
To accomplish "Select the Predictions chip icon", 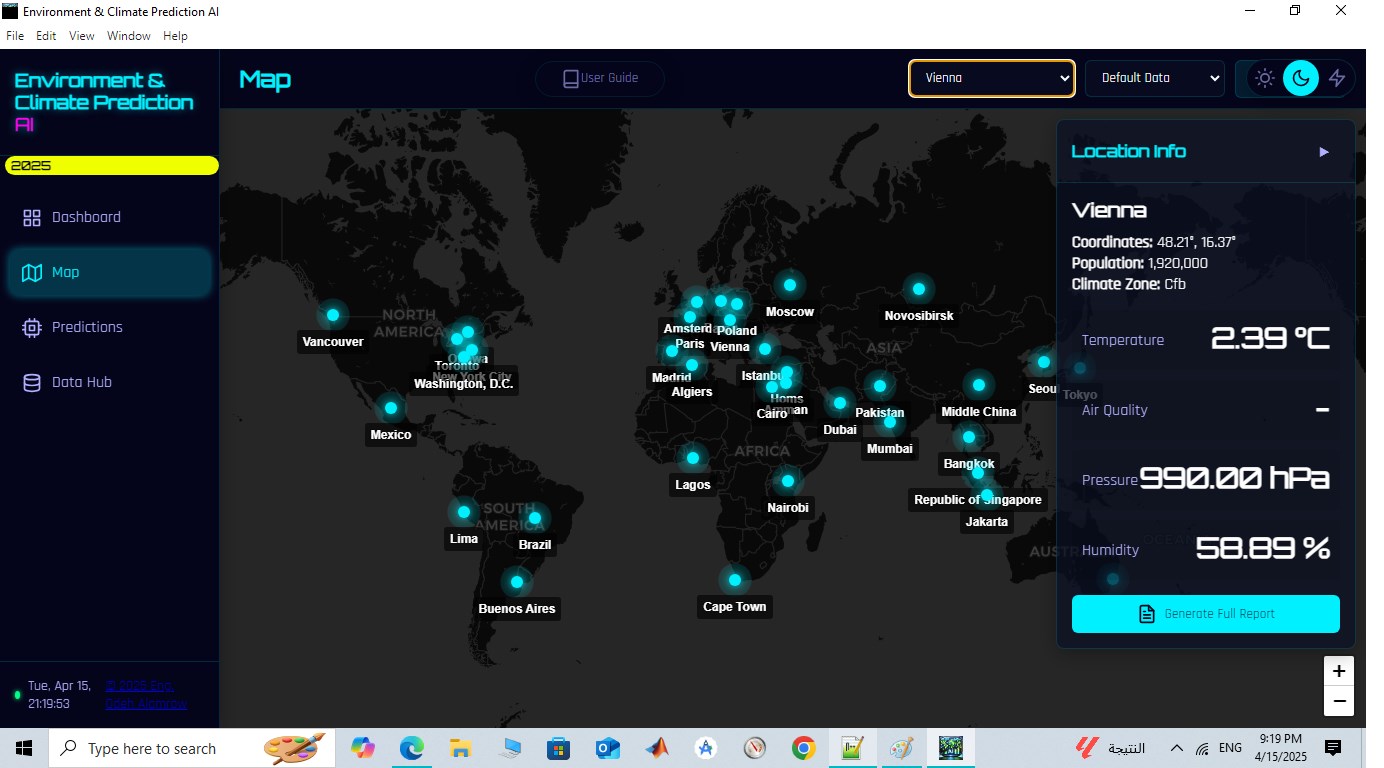I will tap(32, 328).
